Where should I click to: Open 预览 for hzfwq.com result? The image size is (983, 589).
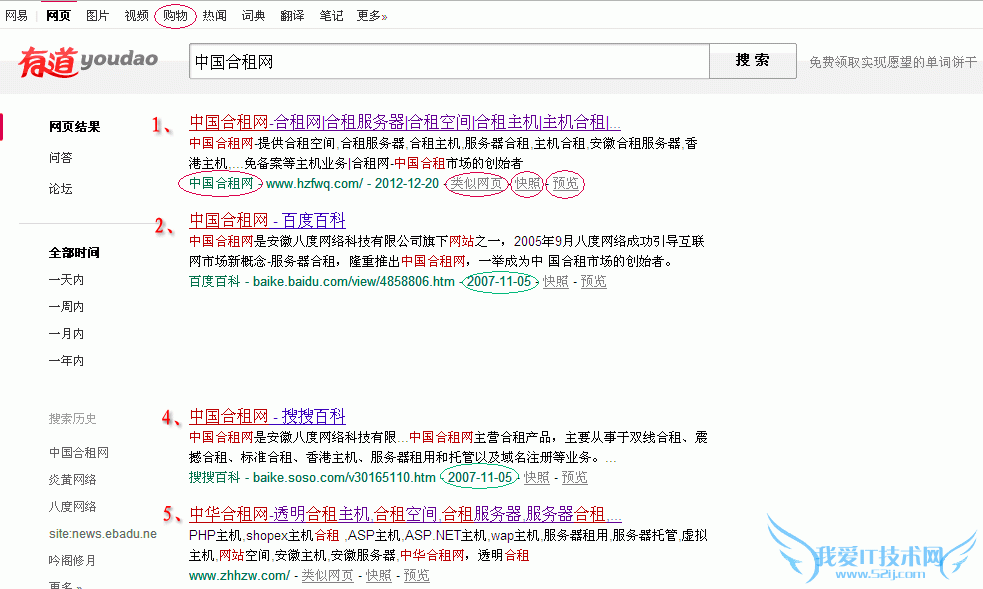point(565,183)
